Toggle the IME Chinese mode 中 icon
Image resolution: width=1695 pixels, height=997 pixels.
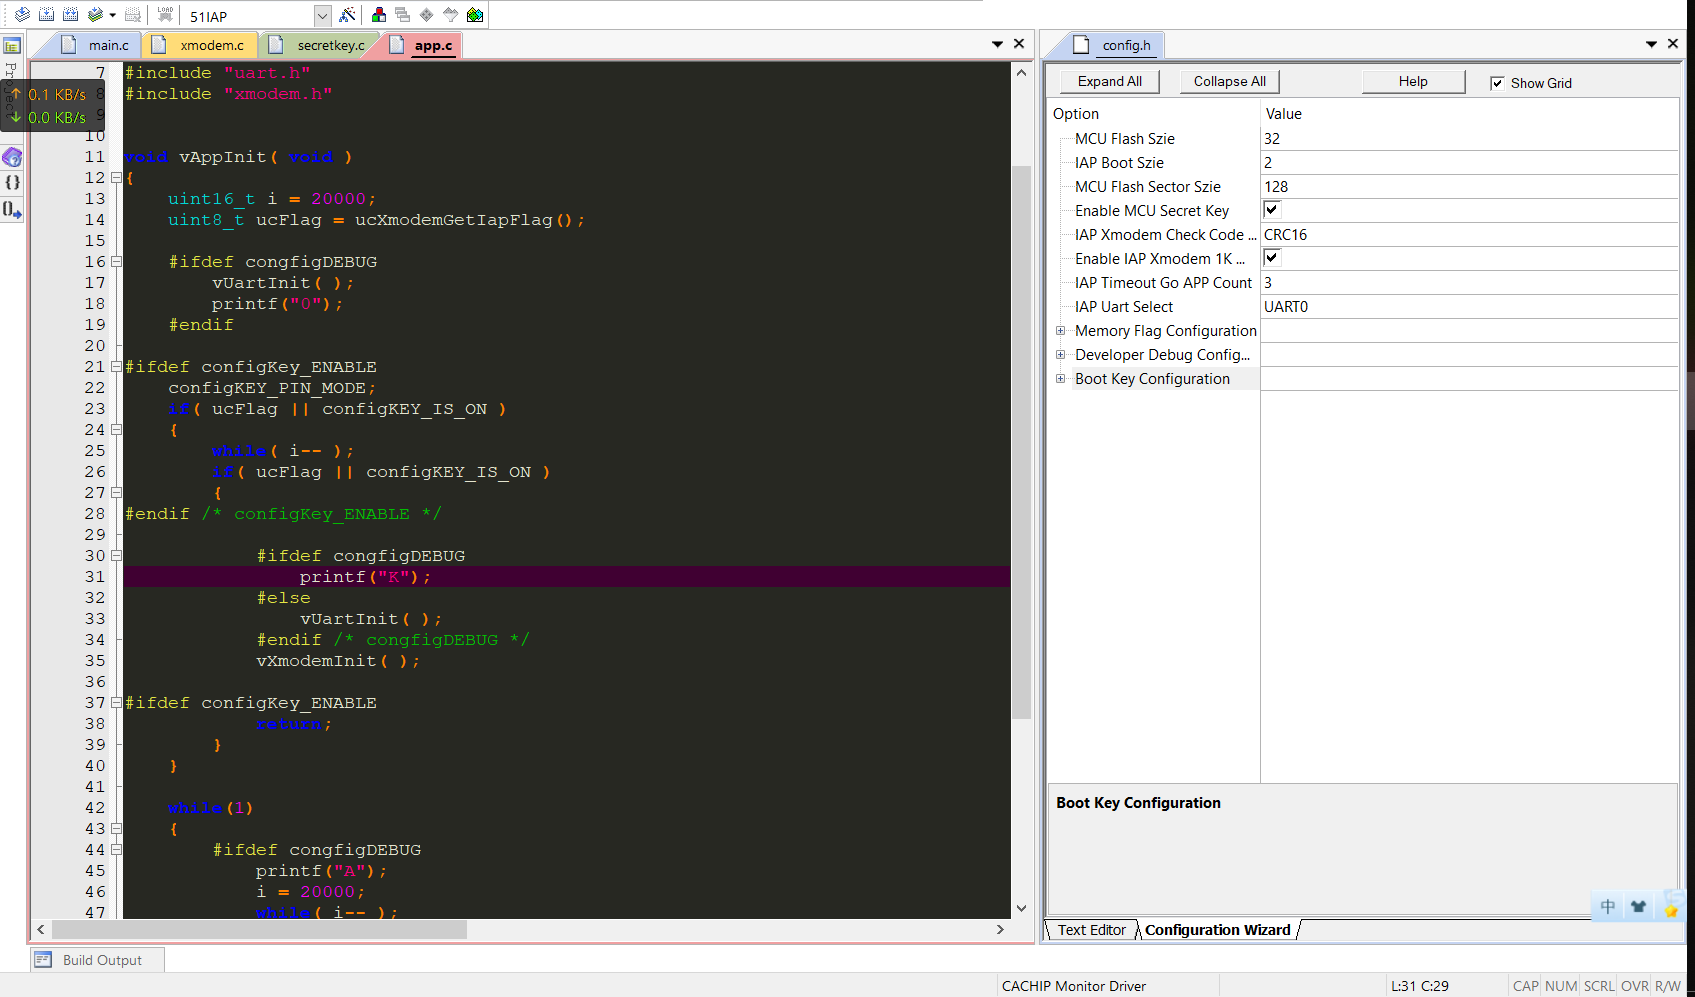tap(1607, 907)
